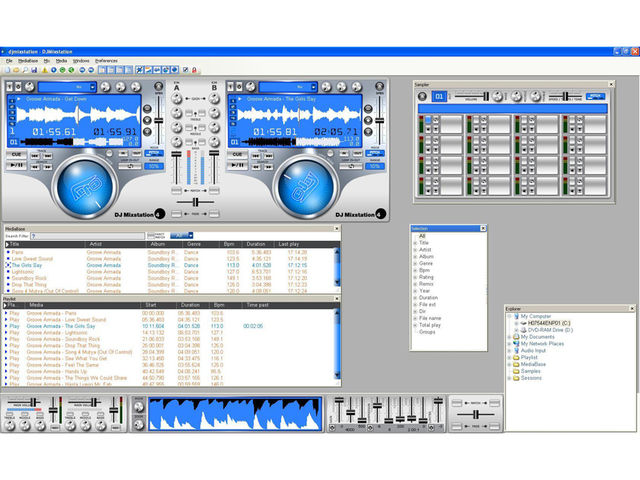Toggle first sampler slot select checkbox
This screenshot has height=480, width=640.
pos(428,120)
